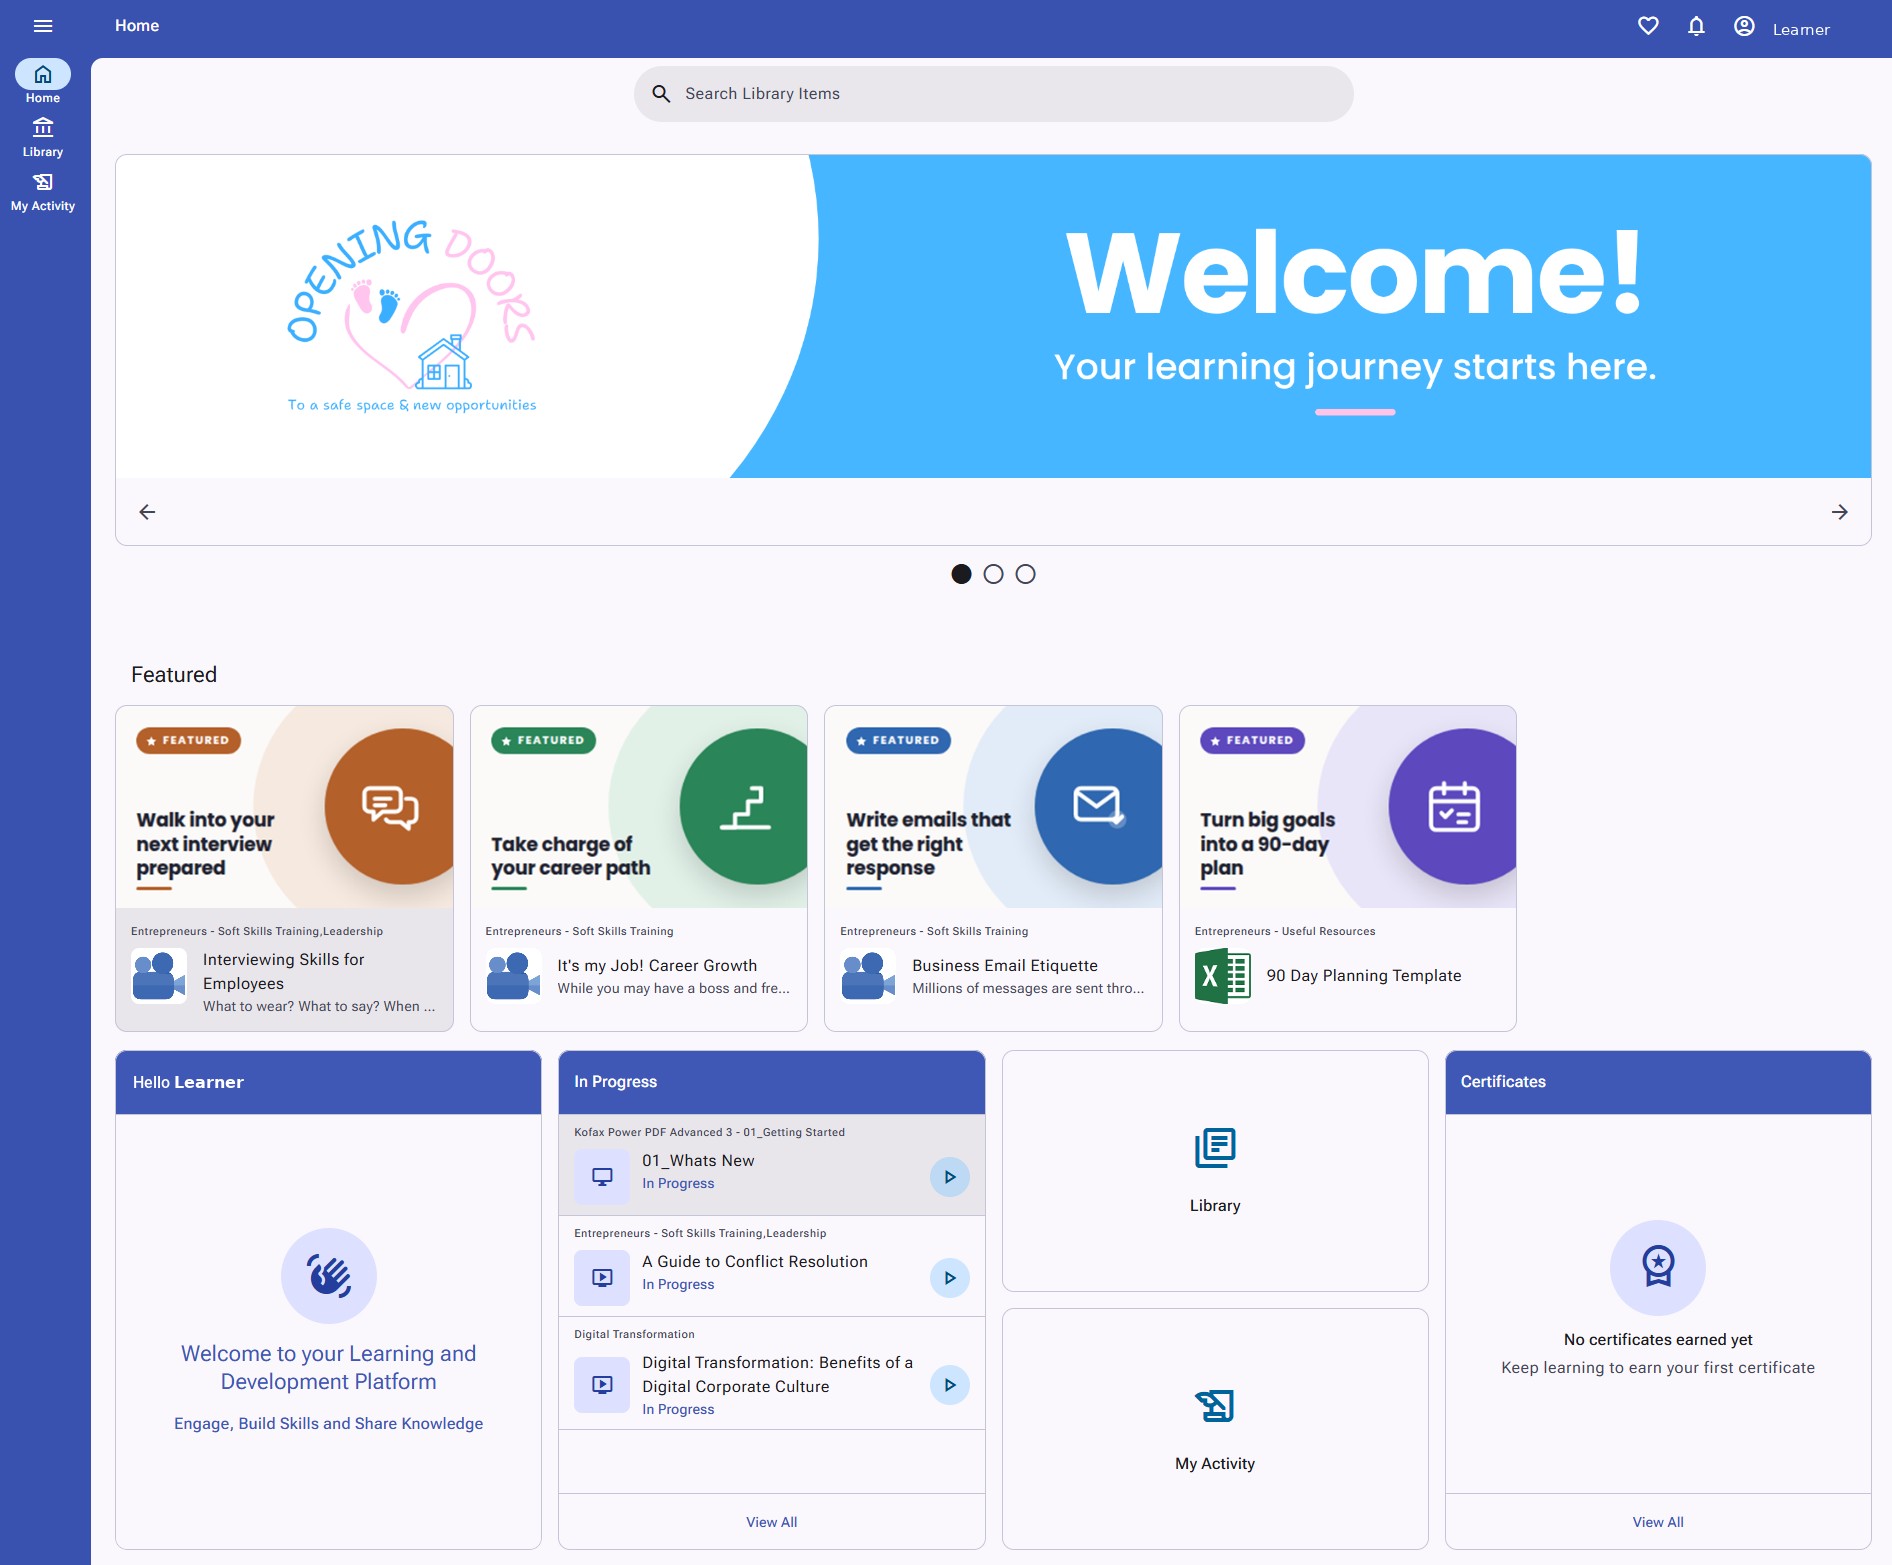This screenshot has height=1565, width=1892.
Task: Click the Excel icon for 90 Day Planning Template
Action: [1222, 975]
